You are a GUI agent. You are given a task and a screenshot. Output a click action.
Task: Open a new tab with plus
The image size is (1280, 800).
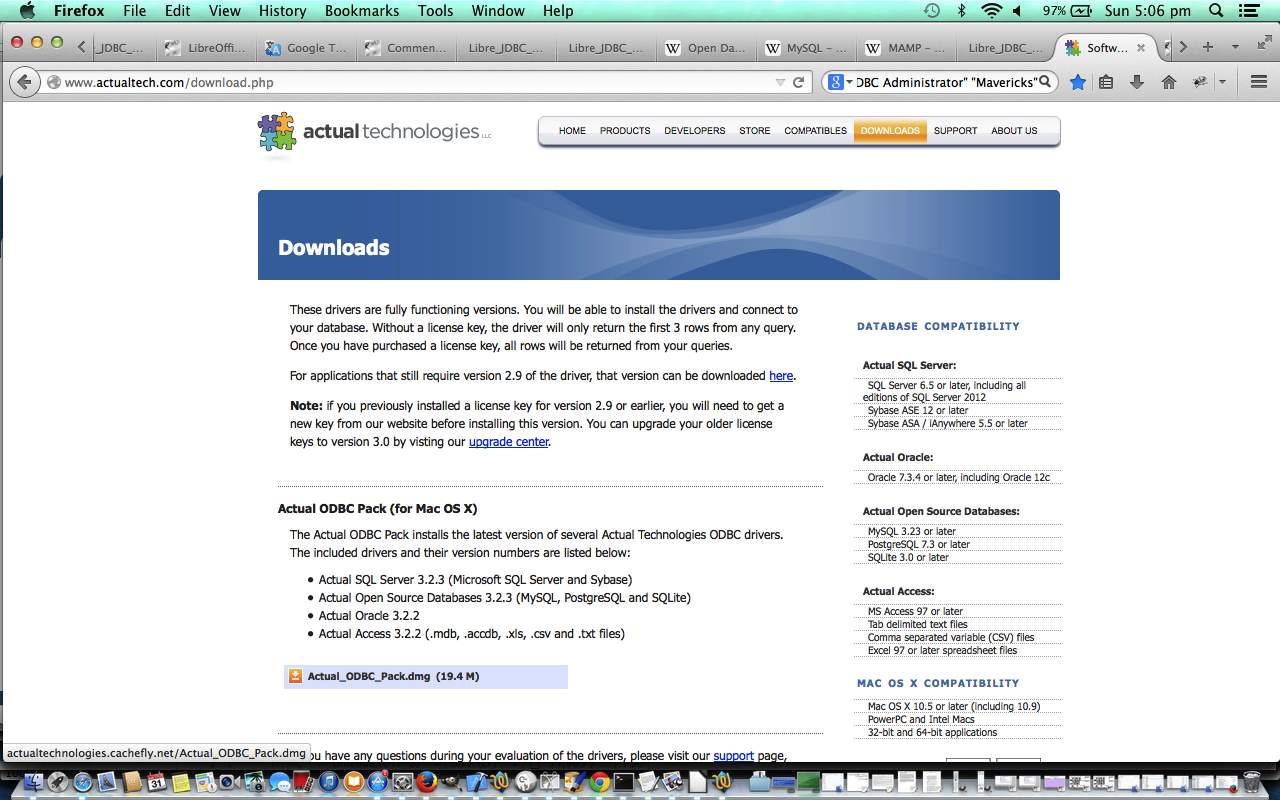click(1208, 47)
